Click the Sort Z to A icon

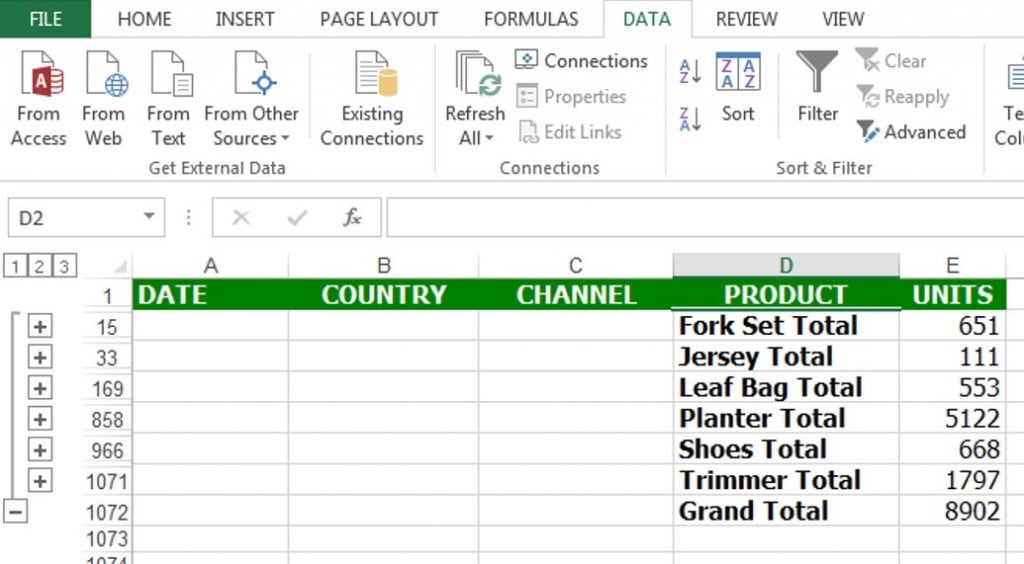[x=690, y=119]
